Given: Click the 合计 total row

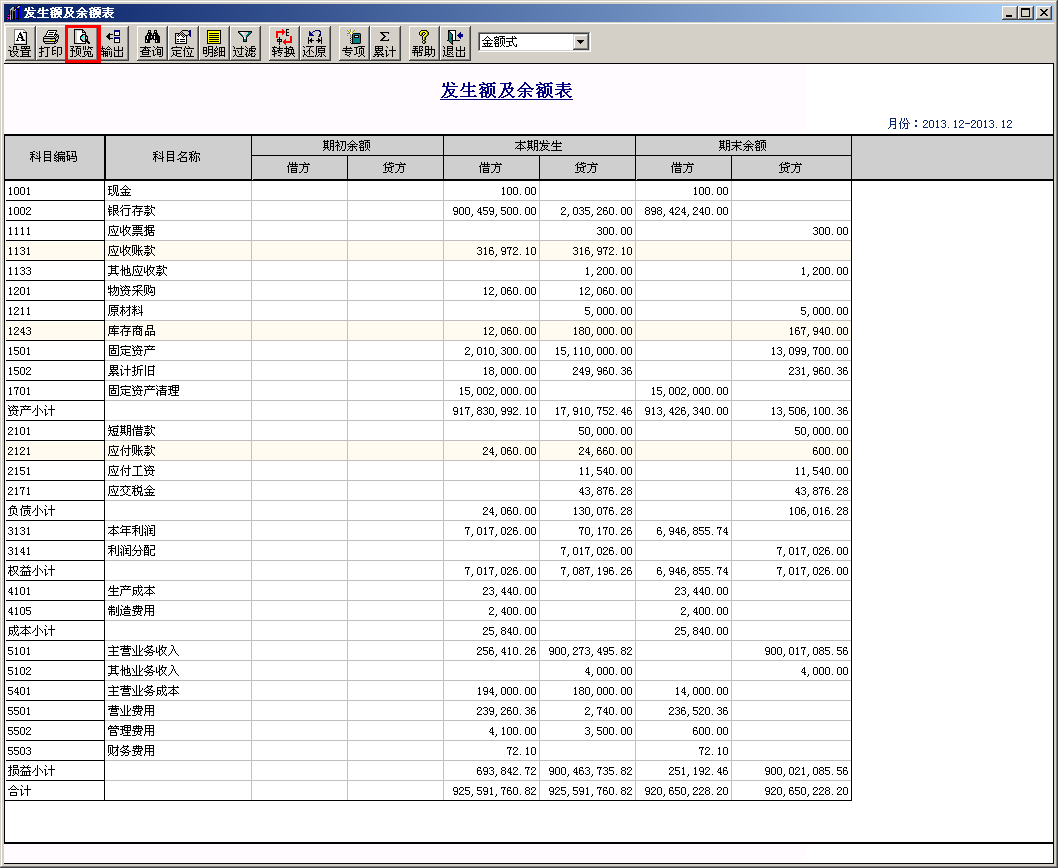Looking at the screenshot, I should 428,791.
